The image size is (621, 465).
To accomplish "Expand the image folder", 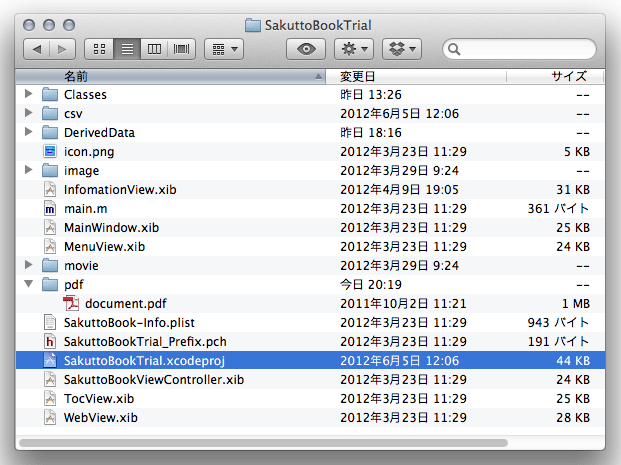I will click(29, 170).
